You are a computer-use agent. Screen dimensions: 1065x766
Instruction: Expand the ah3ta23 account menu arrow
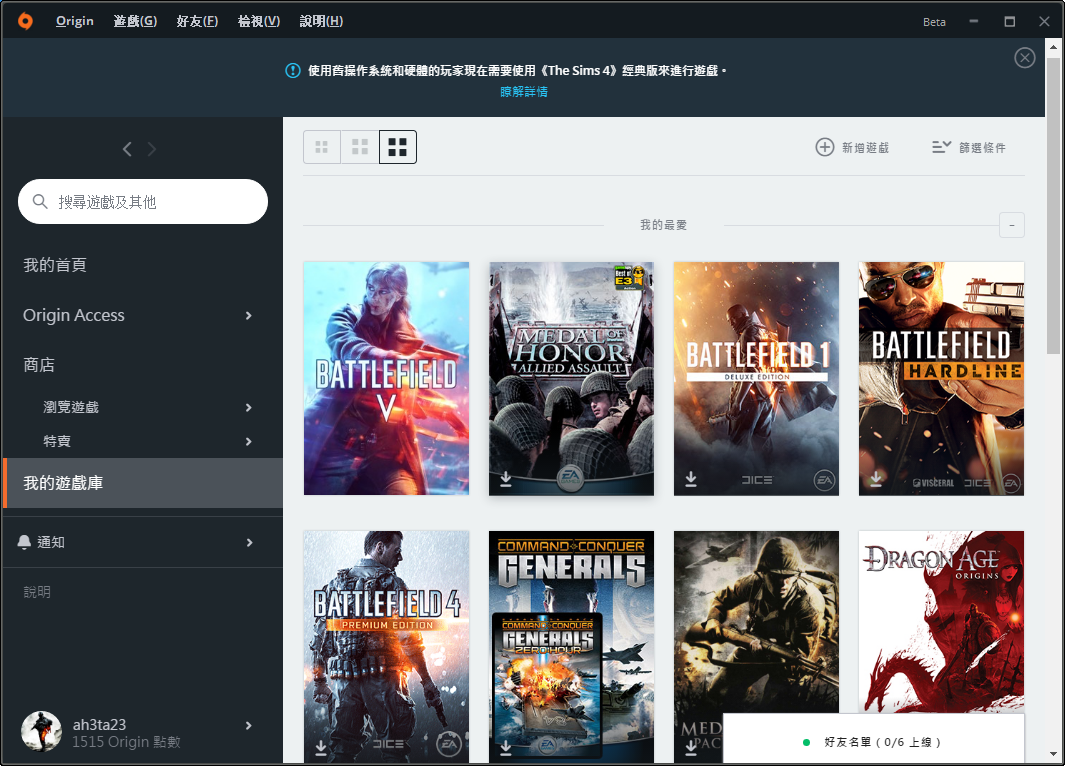tap(249, 725)
